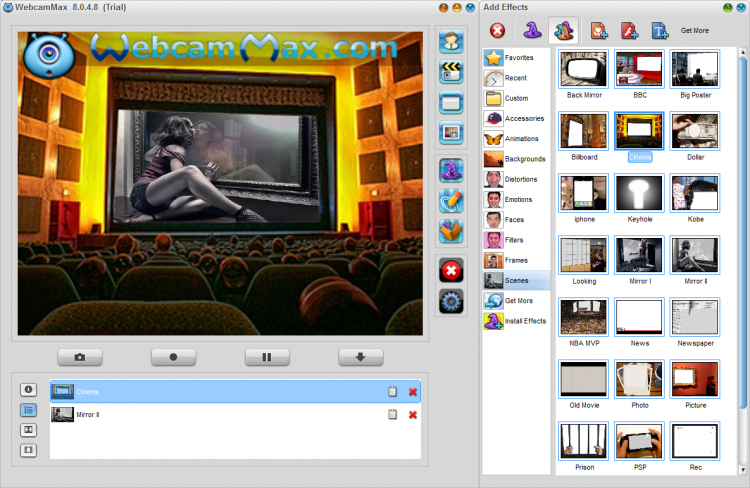The height and width of the screenshot is (488, 750).
Task: Apply the Looking scene thumbnail
Action: [x=584, y=255]
